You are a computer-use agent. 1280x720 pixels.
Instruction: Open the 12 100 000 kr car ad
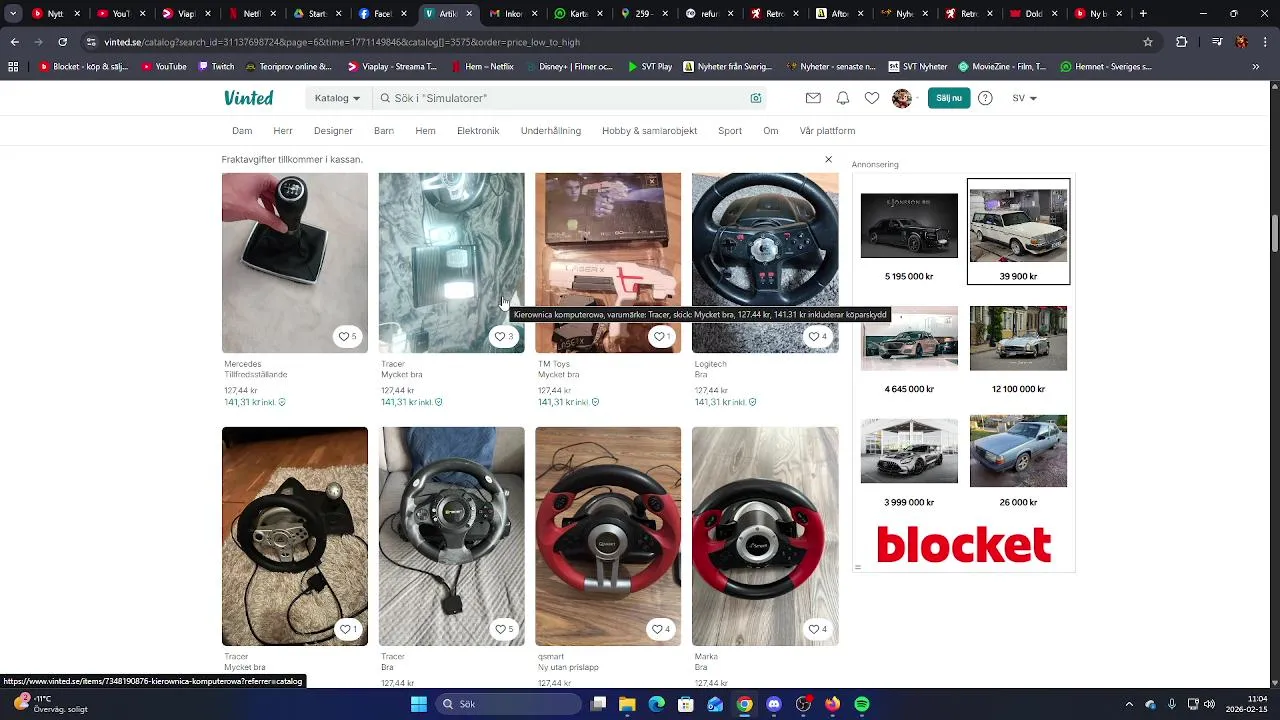click(x=1018, y=338)
